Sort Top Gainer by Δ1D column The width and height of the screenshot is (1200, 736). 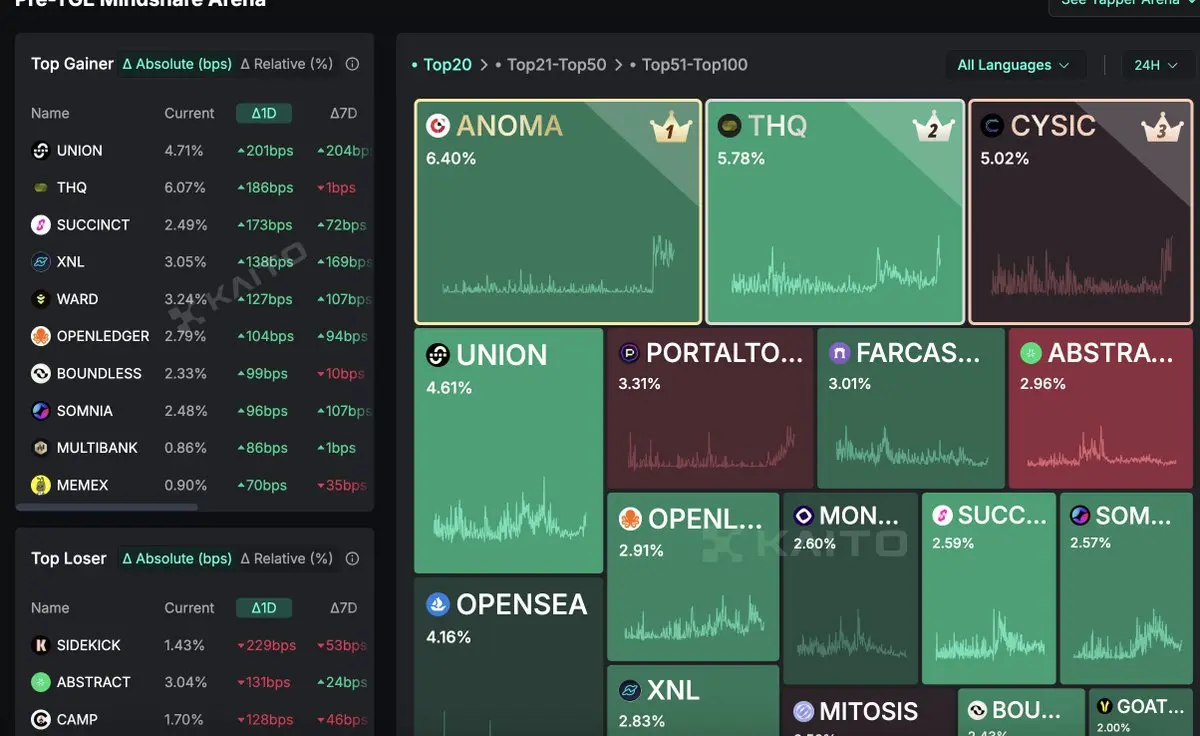tap(264, 113)
